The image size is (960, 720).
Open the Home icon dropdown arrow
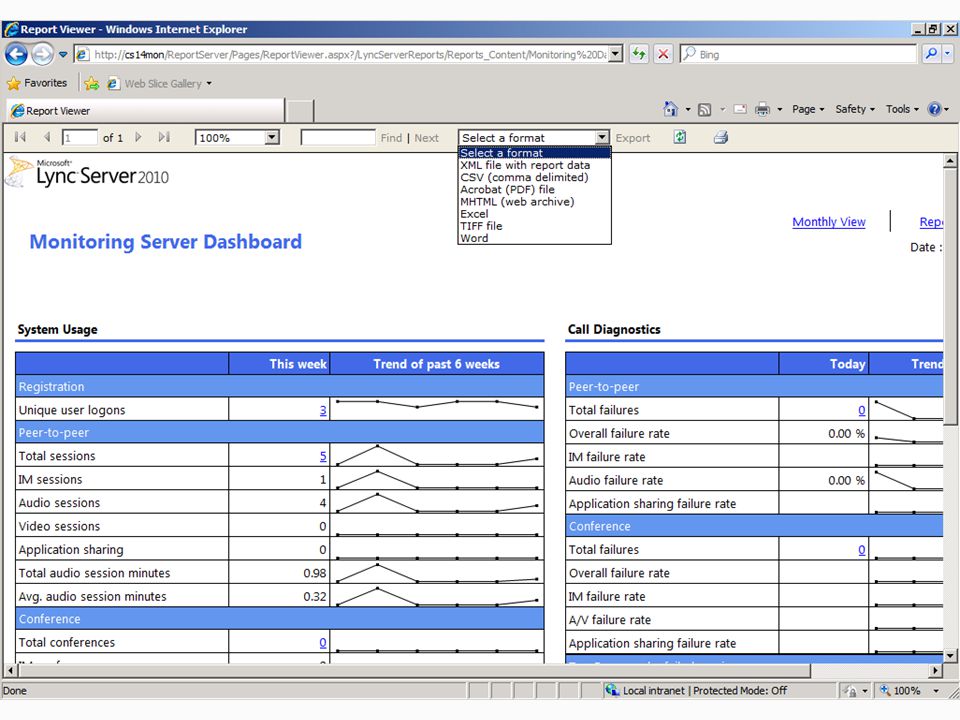pos(688,110)
